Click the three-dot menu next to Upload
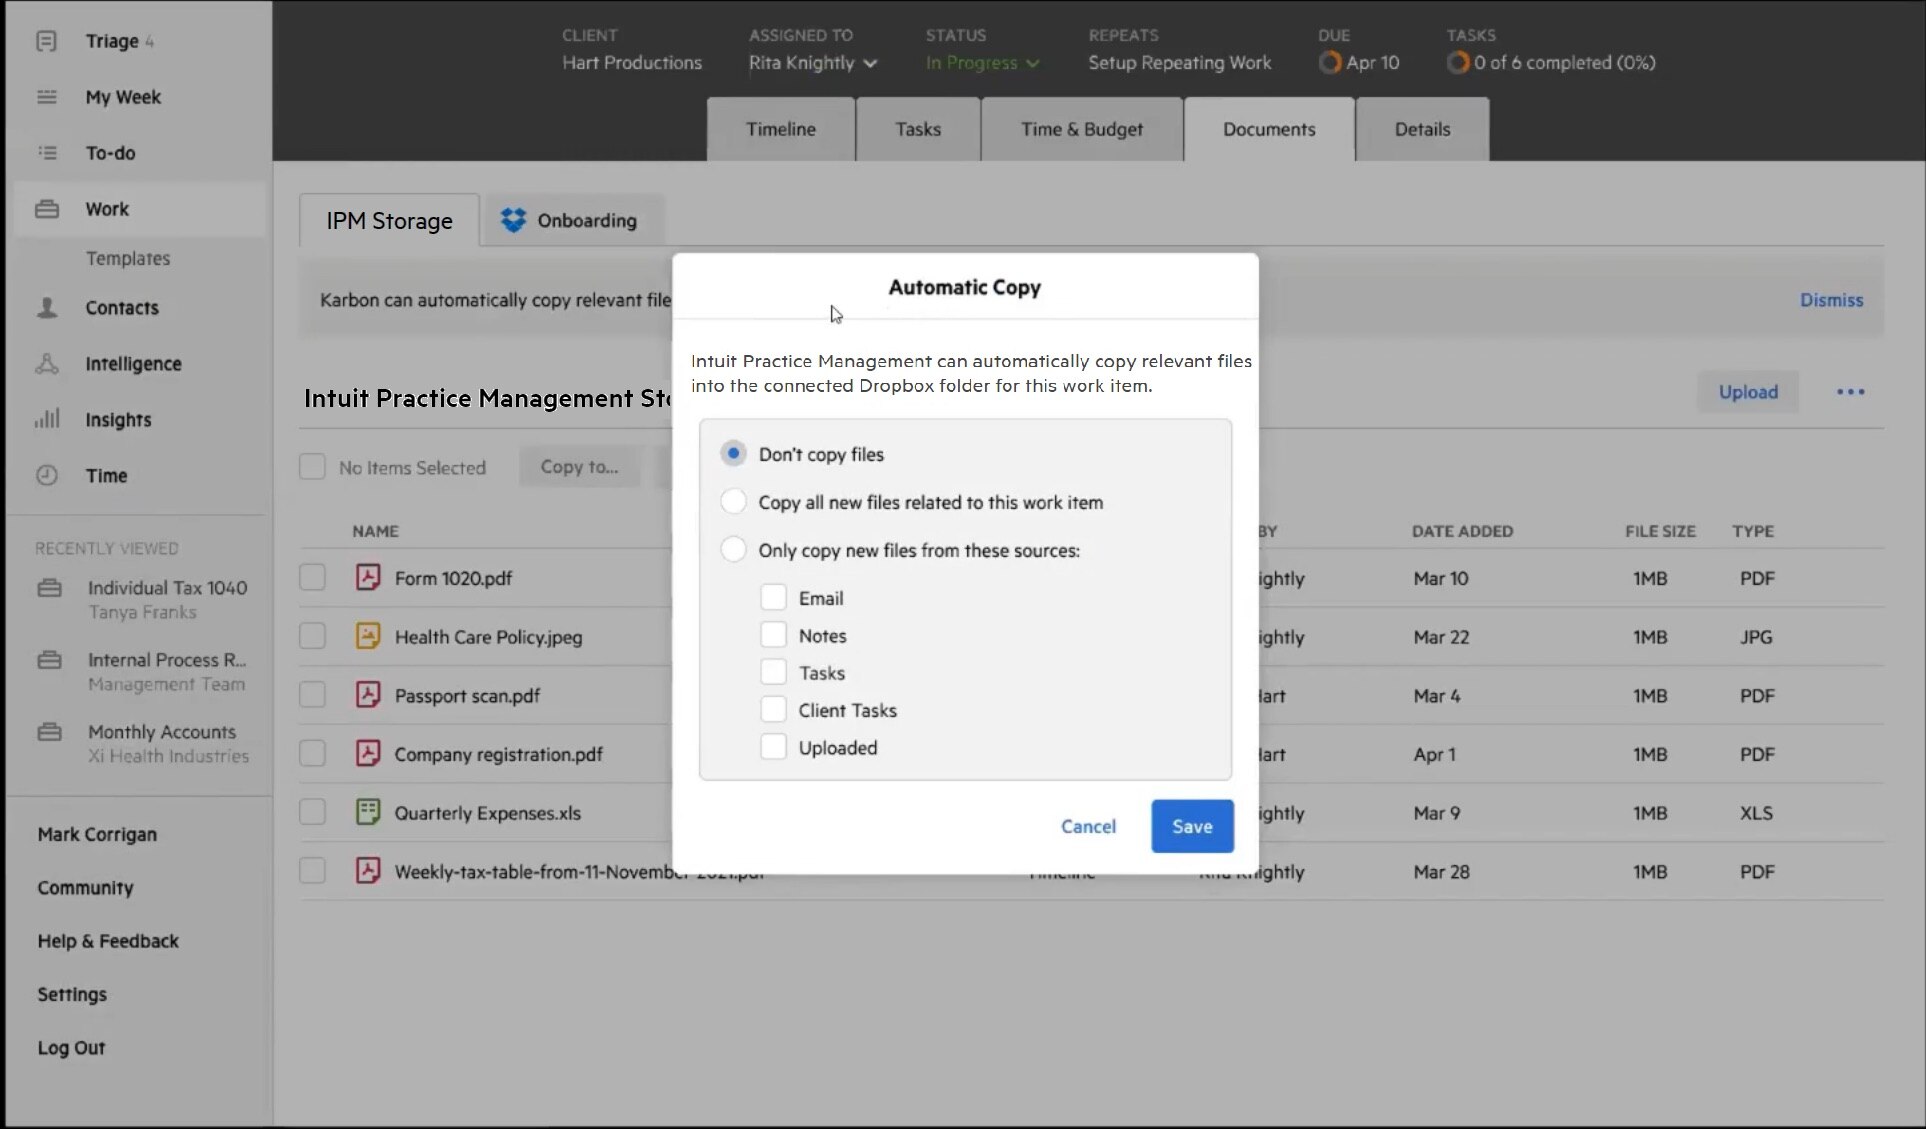The height and width of the screenshot is (1130, 1926). [1852, 391]
